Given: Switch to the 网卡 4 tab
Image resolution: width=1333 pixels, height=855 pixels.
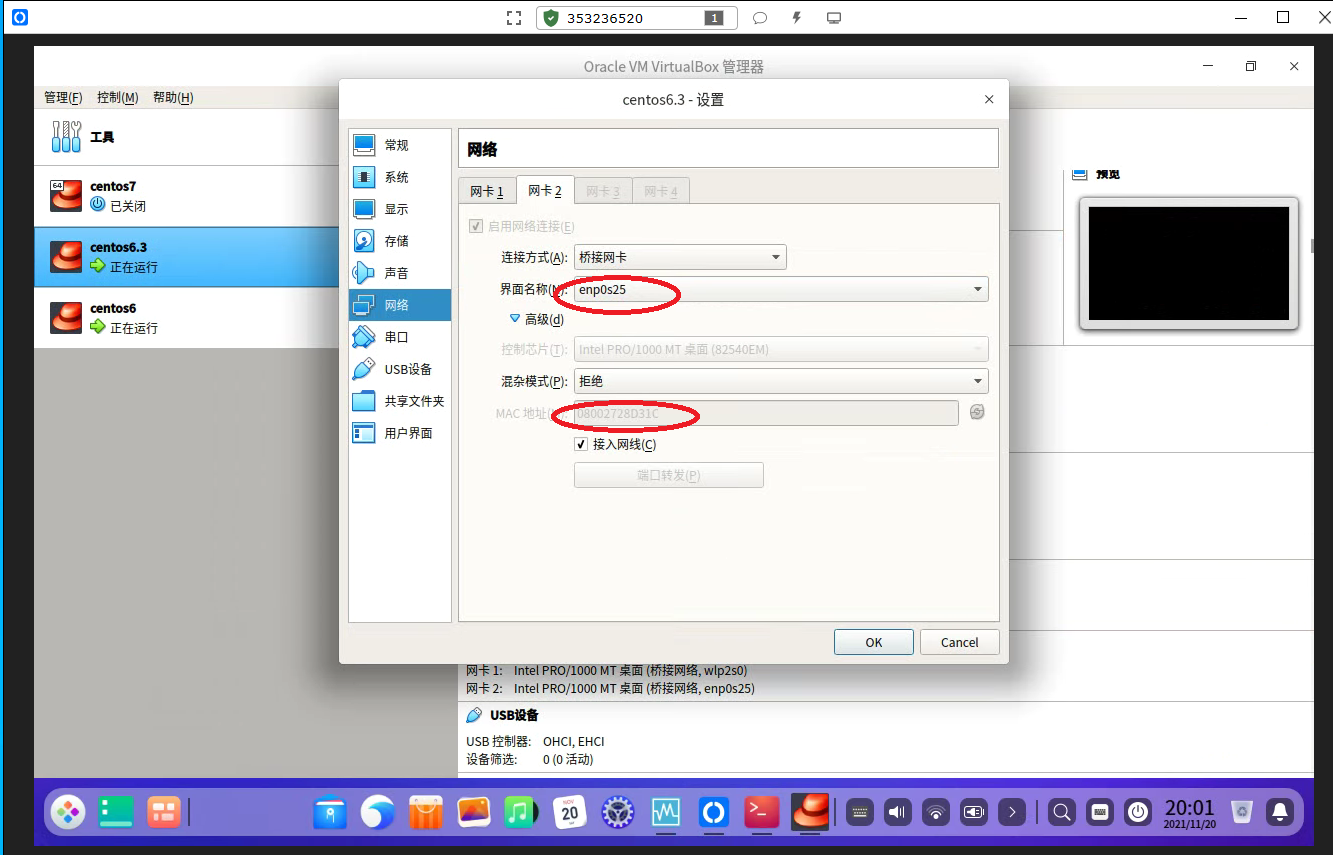Looking at the screenshot, I should tap(661, 191).
